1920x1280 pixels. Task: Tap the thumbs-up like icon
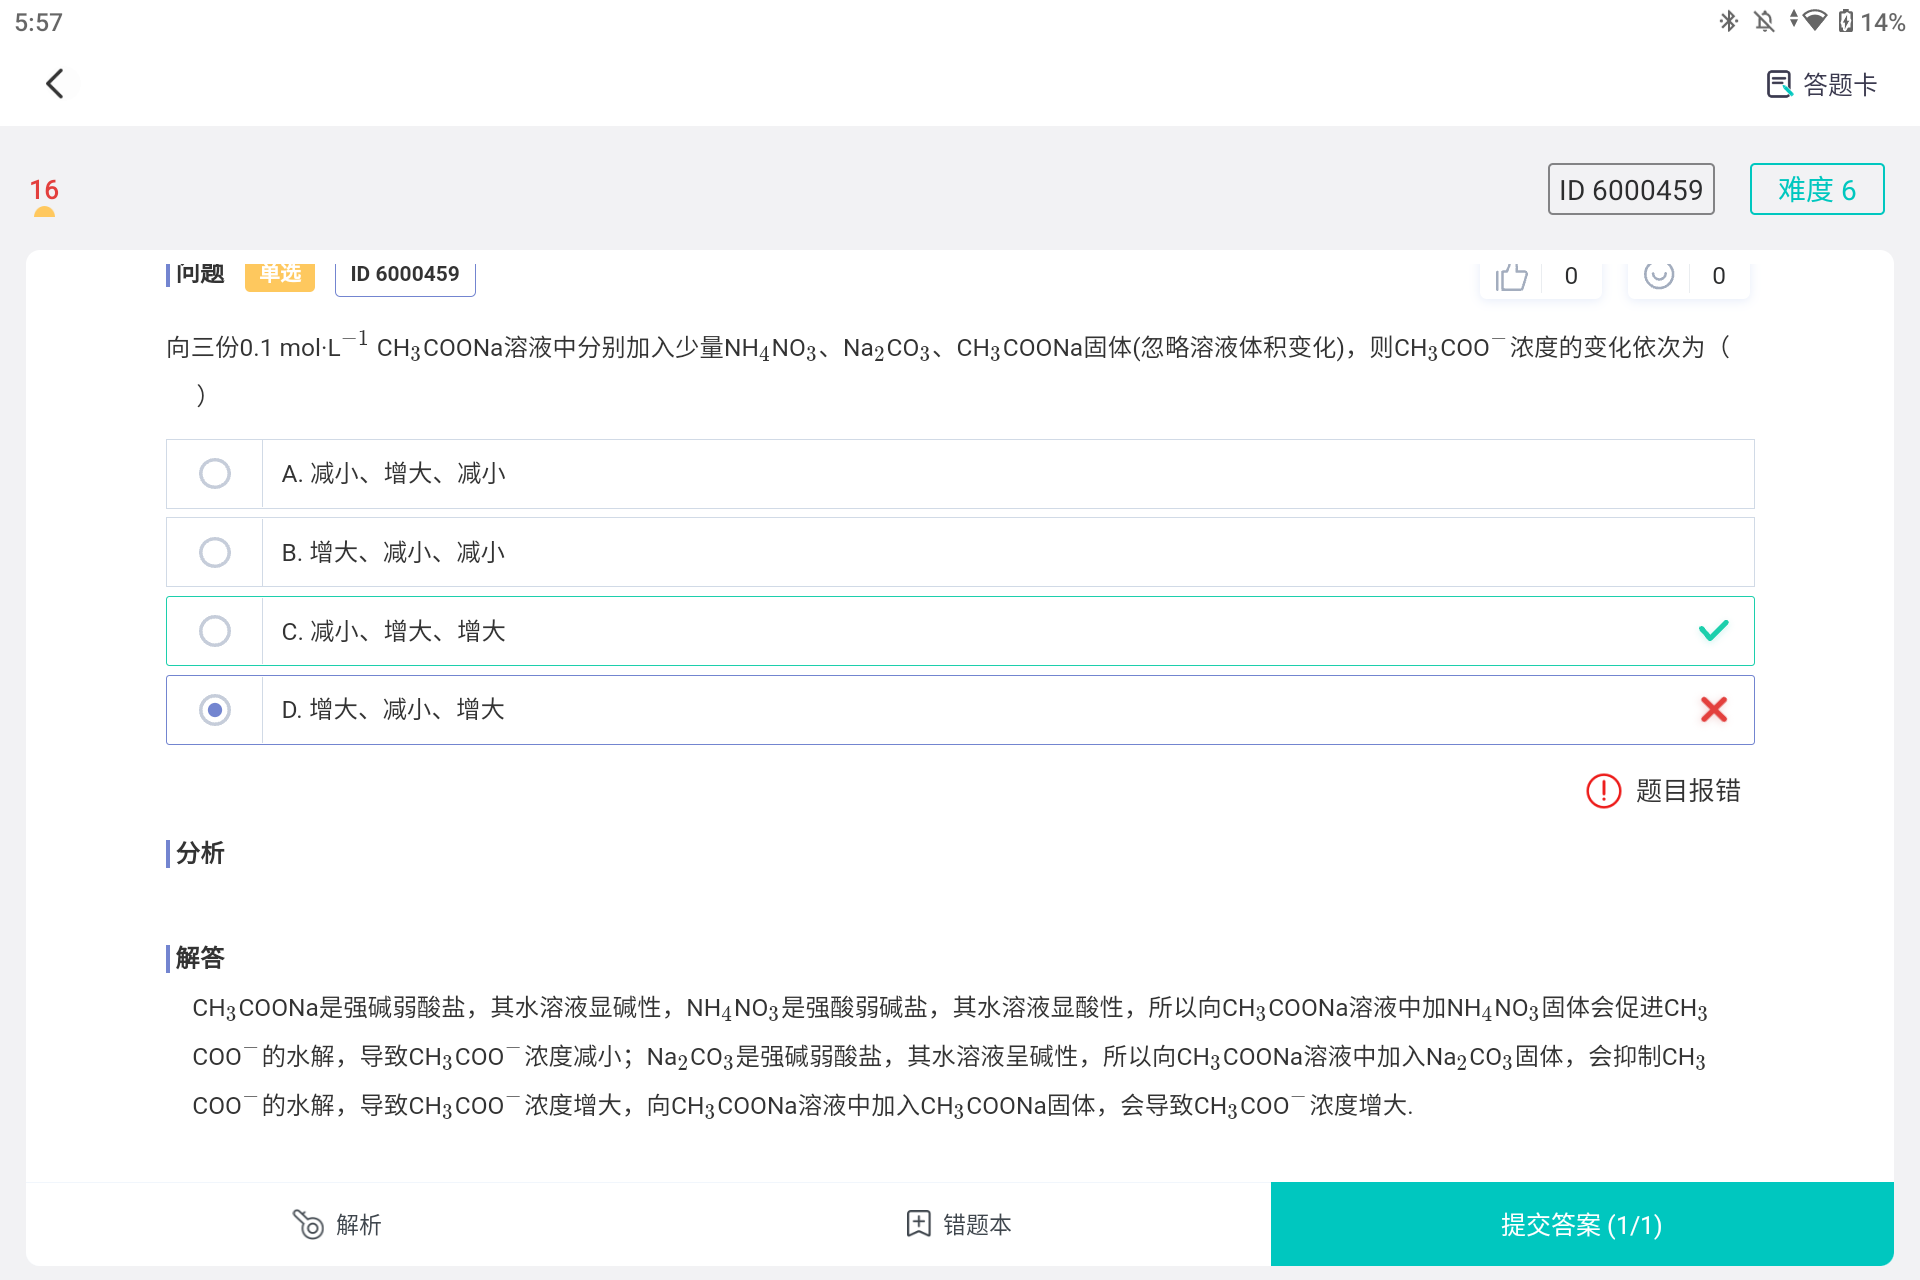pos(1511,276)
